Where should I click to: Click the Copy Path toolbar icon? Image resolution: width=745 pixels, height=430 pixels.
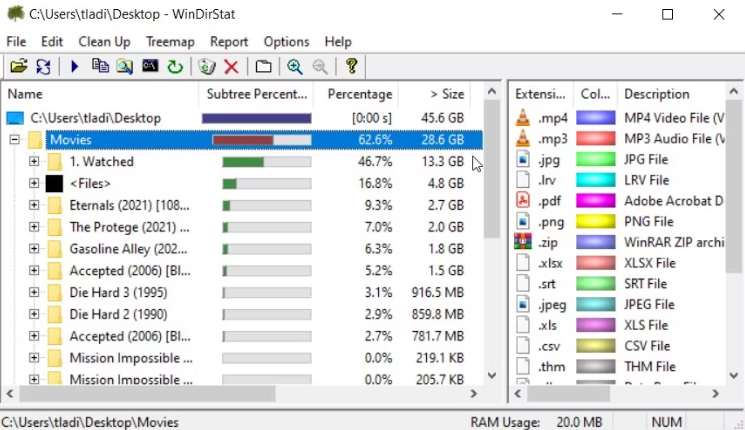click(x=100, y=66)
